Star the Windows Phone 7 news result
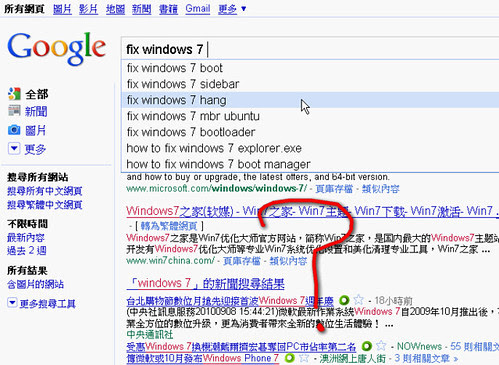Image resolution: width=499 pixels, height=365 pixels. [x=304, y=358]
